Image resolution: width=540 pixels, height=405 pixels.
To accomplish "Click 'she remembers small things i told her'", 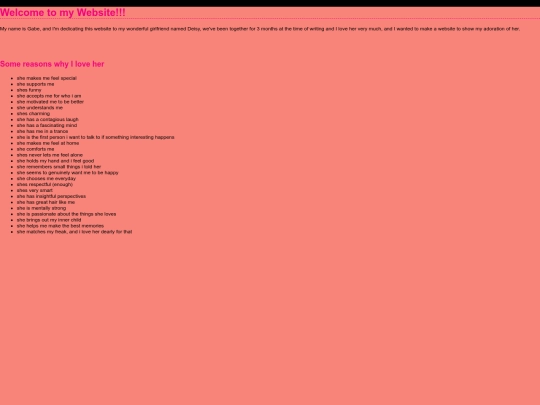I will pos(59,167).
